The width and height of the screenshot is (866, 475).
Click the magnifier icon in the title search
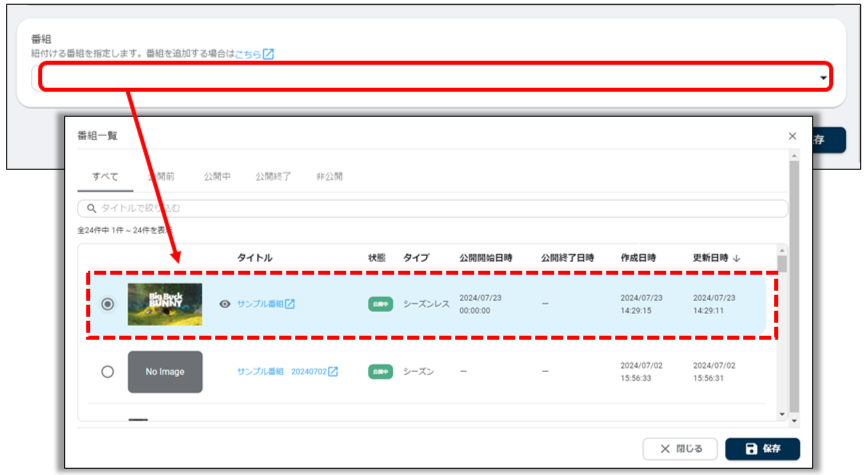pos(92,208)
